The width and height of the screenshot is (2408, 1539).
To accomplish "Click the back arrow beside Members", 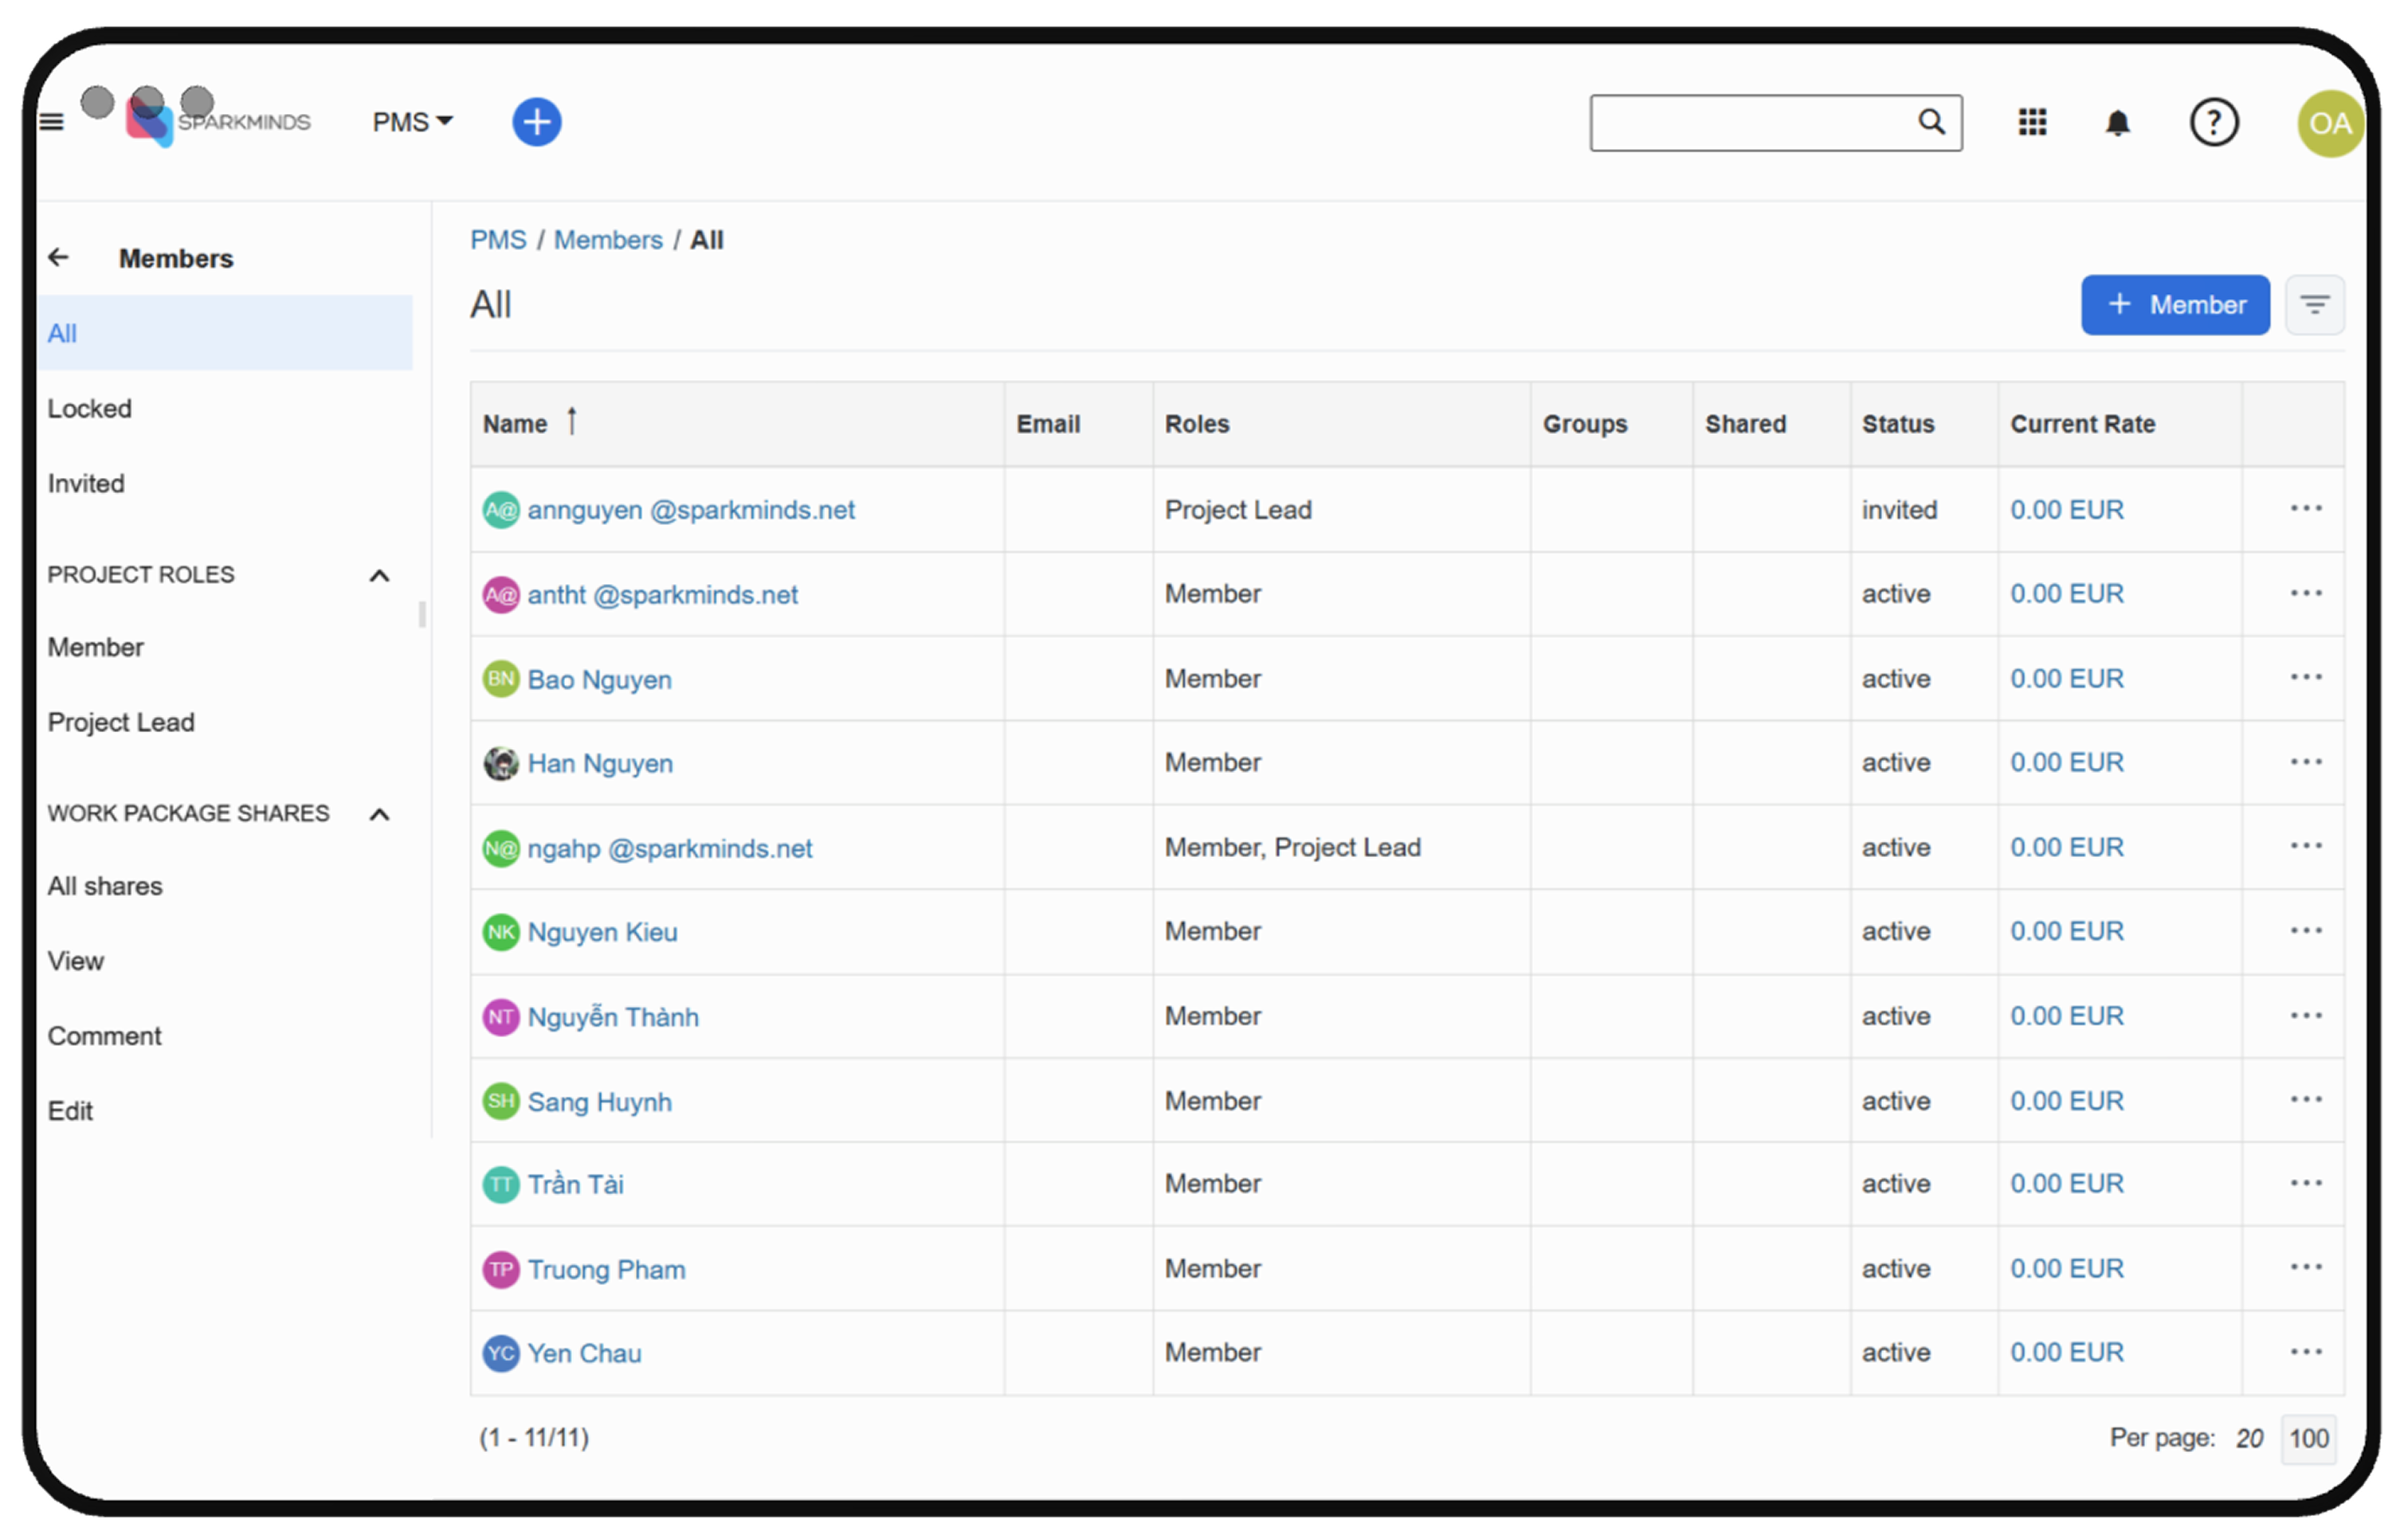I will click(x=59, y=258).
